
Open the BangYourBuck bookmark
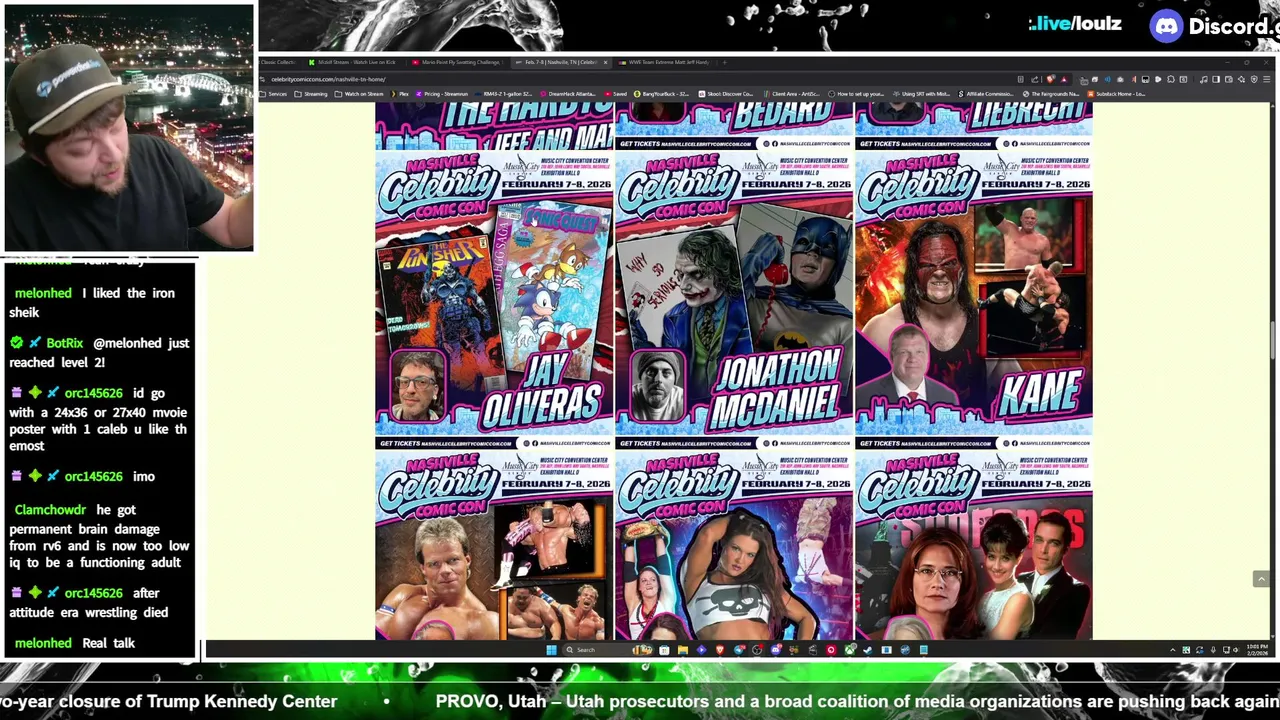661,94
